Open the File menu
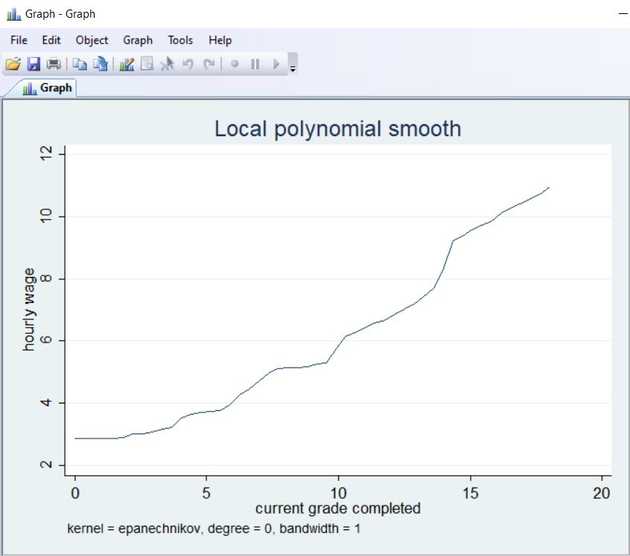The height and width of the screenshot is (556, 630). point(19,40)
